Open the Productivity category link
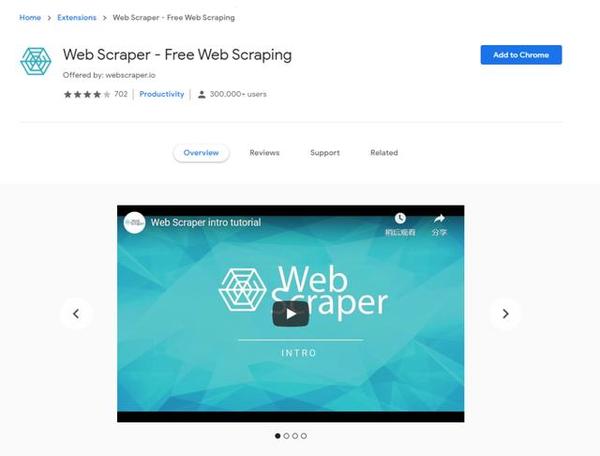600x456 pixels. click(x=161, y=94)
